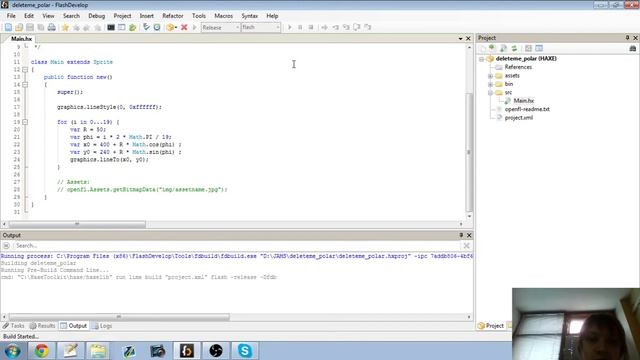The image size is (640, 360).
Task: Click the Output horizontal scrollbar thumb
Action: coord(119,317)
